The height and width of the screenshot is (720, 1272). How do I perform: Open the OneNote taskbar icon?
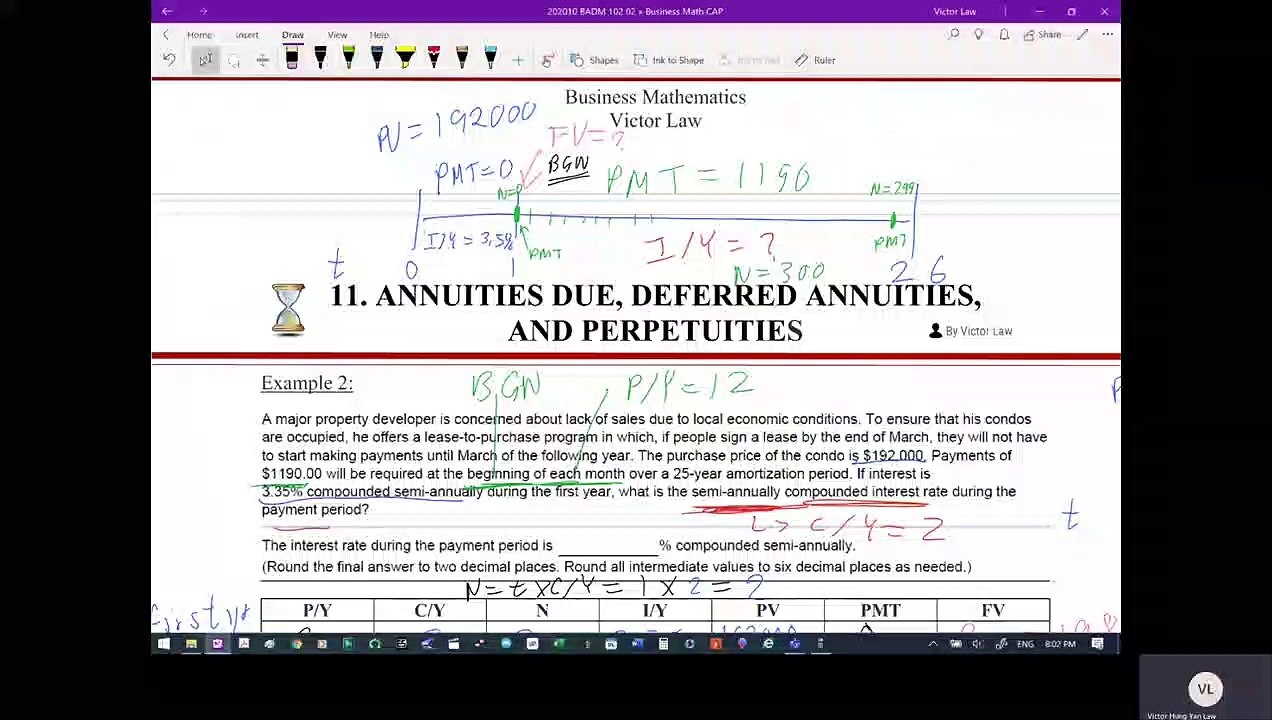pyautogui.click(x=217, y=644)
